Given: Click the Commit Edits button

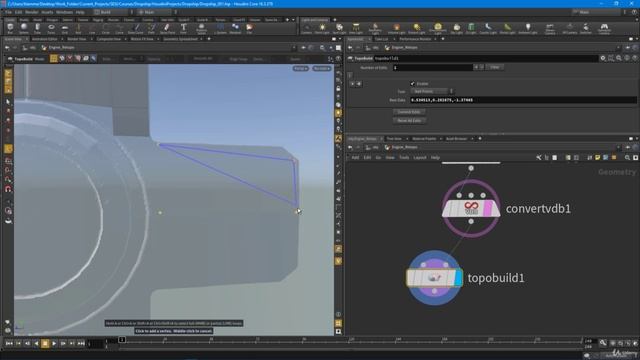Looking at the screenshot, I should tap(409, 112).
